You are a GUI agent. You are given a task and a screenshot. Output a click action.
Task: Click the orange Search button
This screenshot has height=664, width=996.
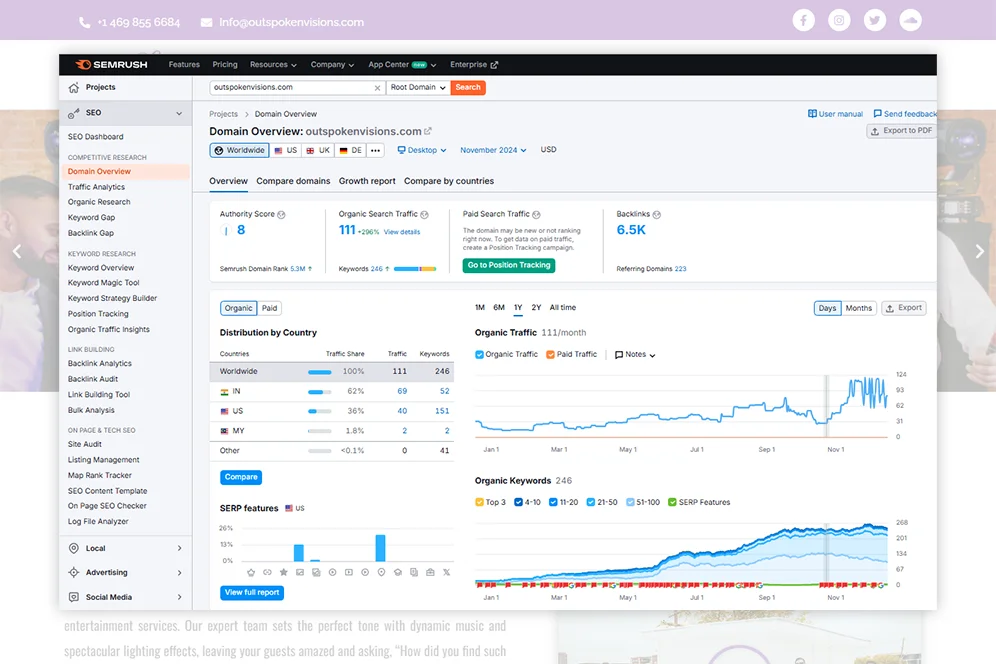pos(468,88)
